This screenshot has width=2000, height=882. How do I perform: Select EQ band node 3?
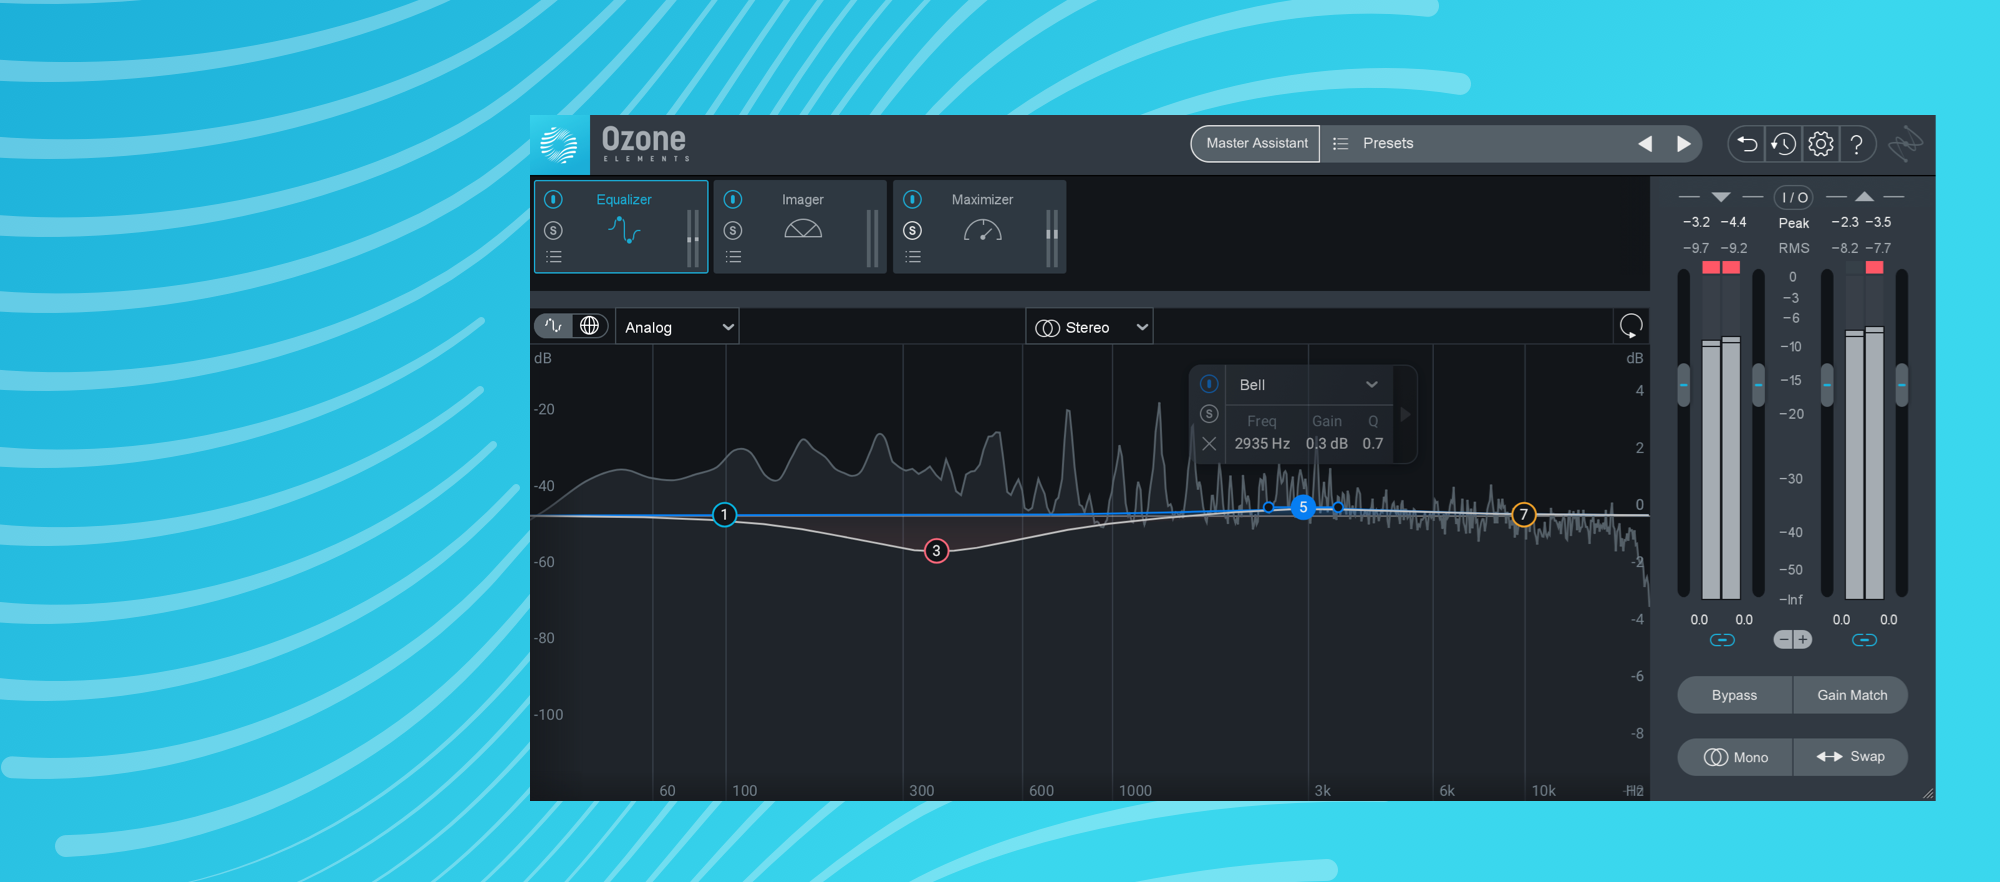(936, 551)
